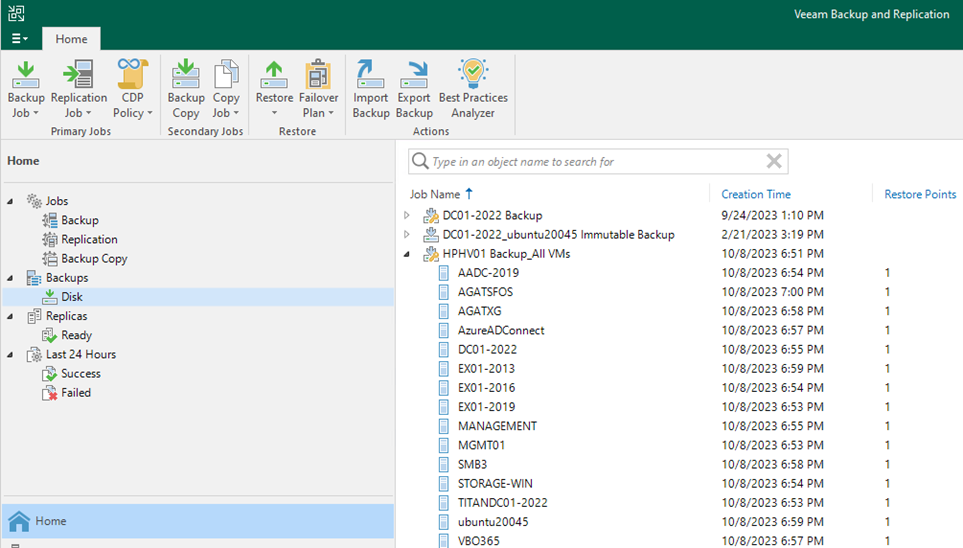Open the Replication Job ribbon button
The height and width of the screenshot is (548, 963).
click(x=79, y=89)
